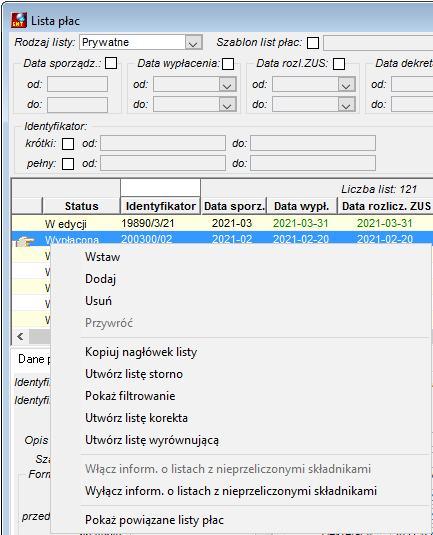Click payment date 2021-03-31 in Data wypł.
This screenshot has height=535, width=433.
click(301, 223)
